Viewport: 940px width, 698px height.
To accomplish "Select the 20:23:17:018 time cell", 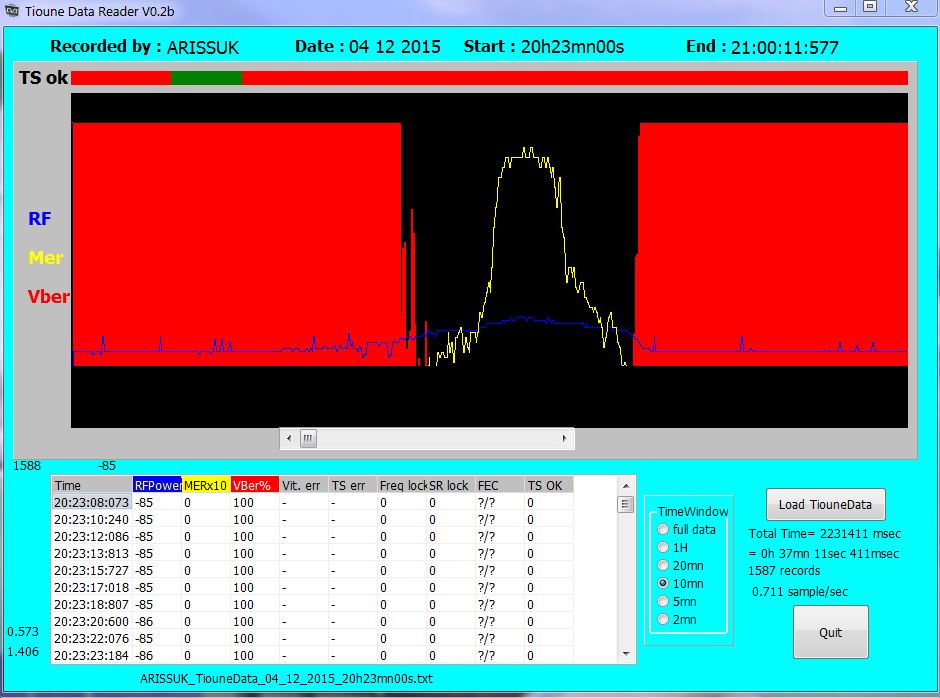I will [92, 588].
